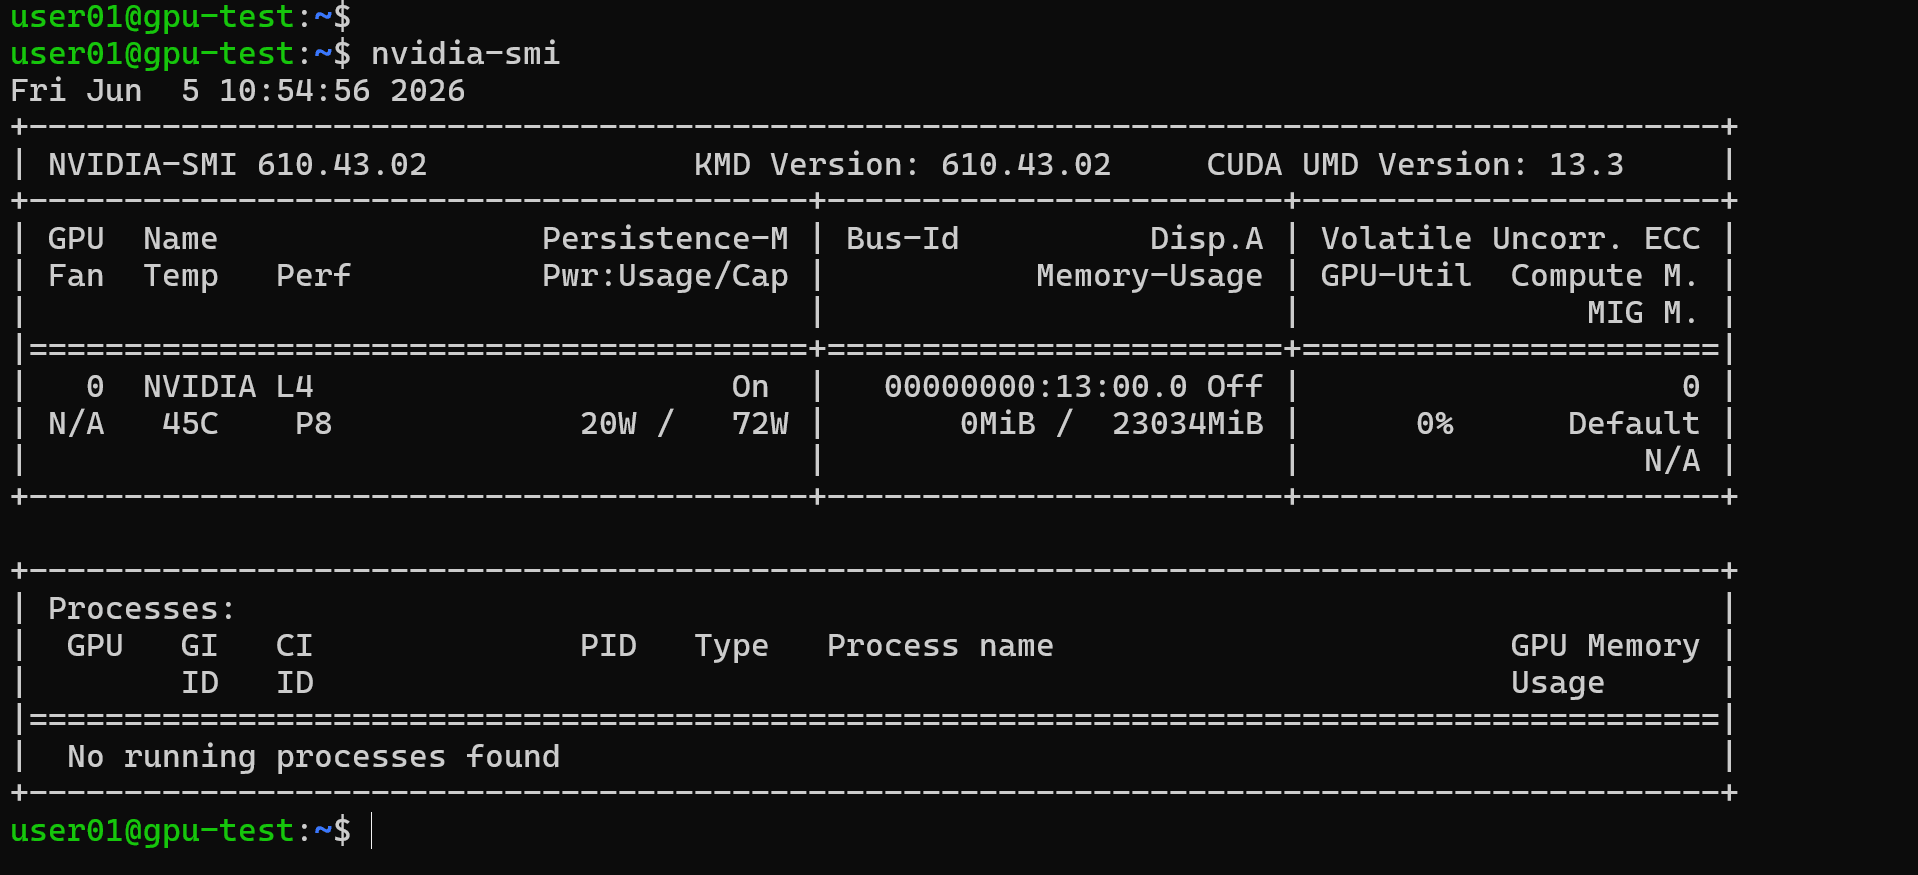Click the Bus-Id value 00000000:13:00.0
1918x875 pixels.
pyautogui.click(x=1036, y=387)
